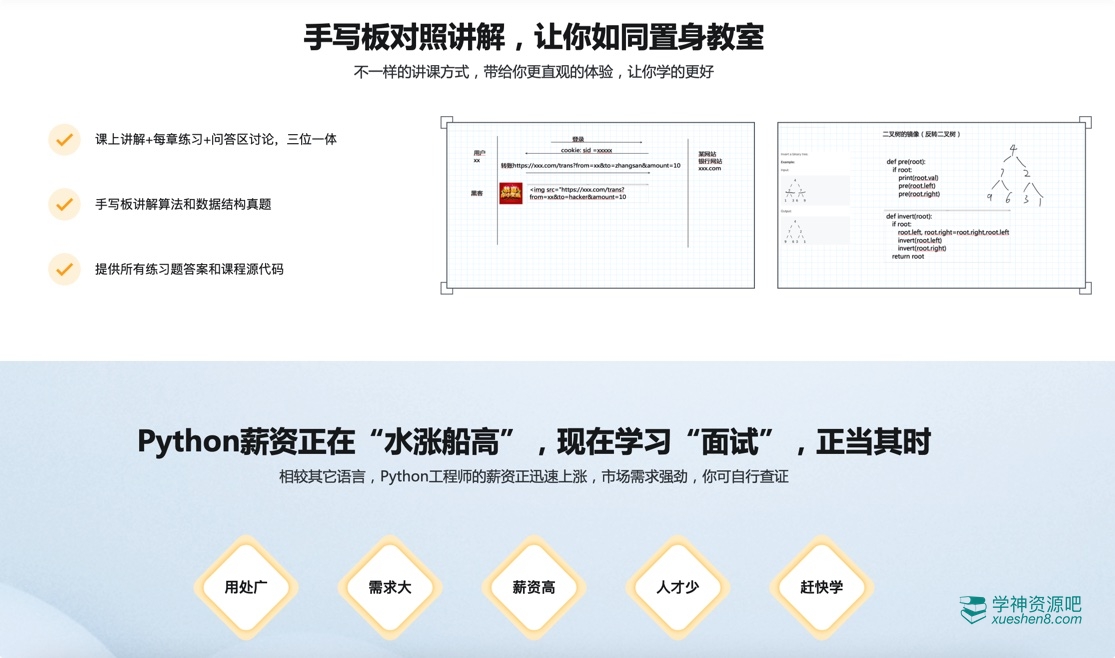The image size is (1115, 658).
Task: Click checkmark icon beside 课上讲解+每章练习
Action: click(64, 139)
